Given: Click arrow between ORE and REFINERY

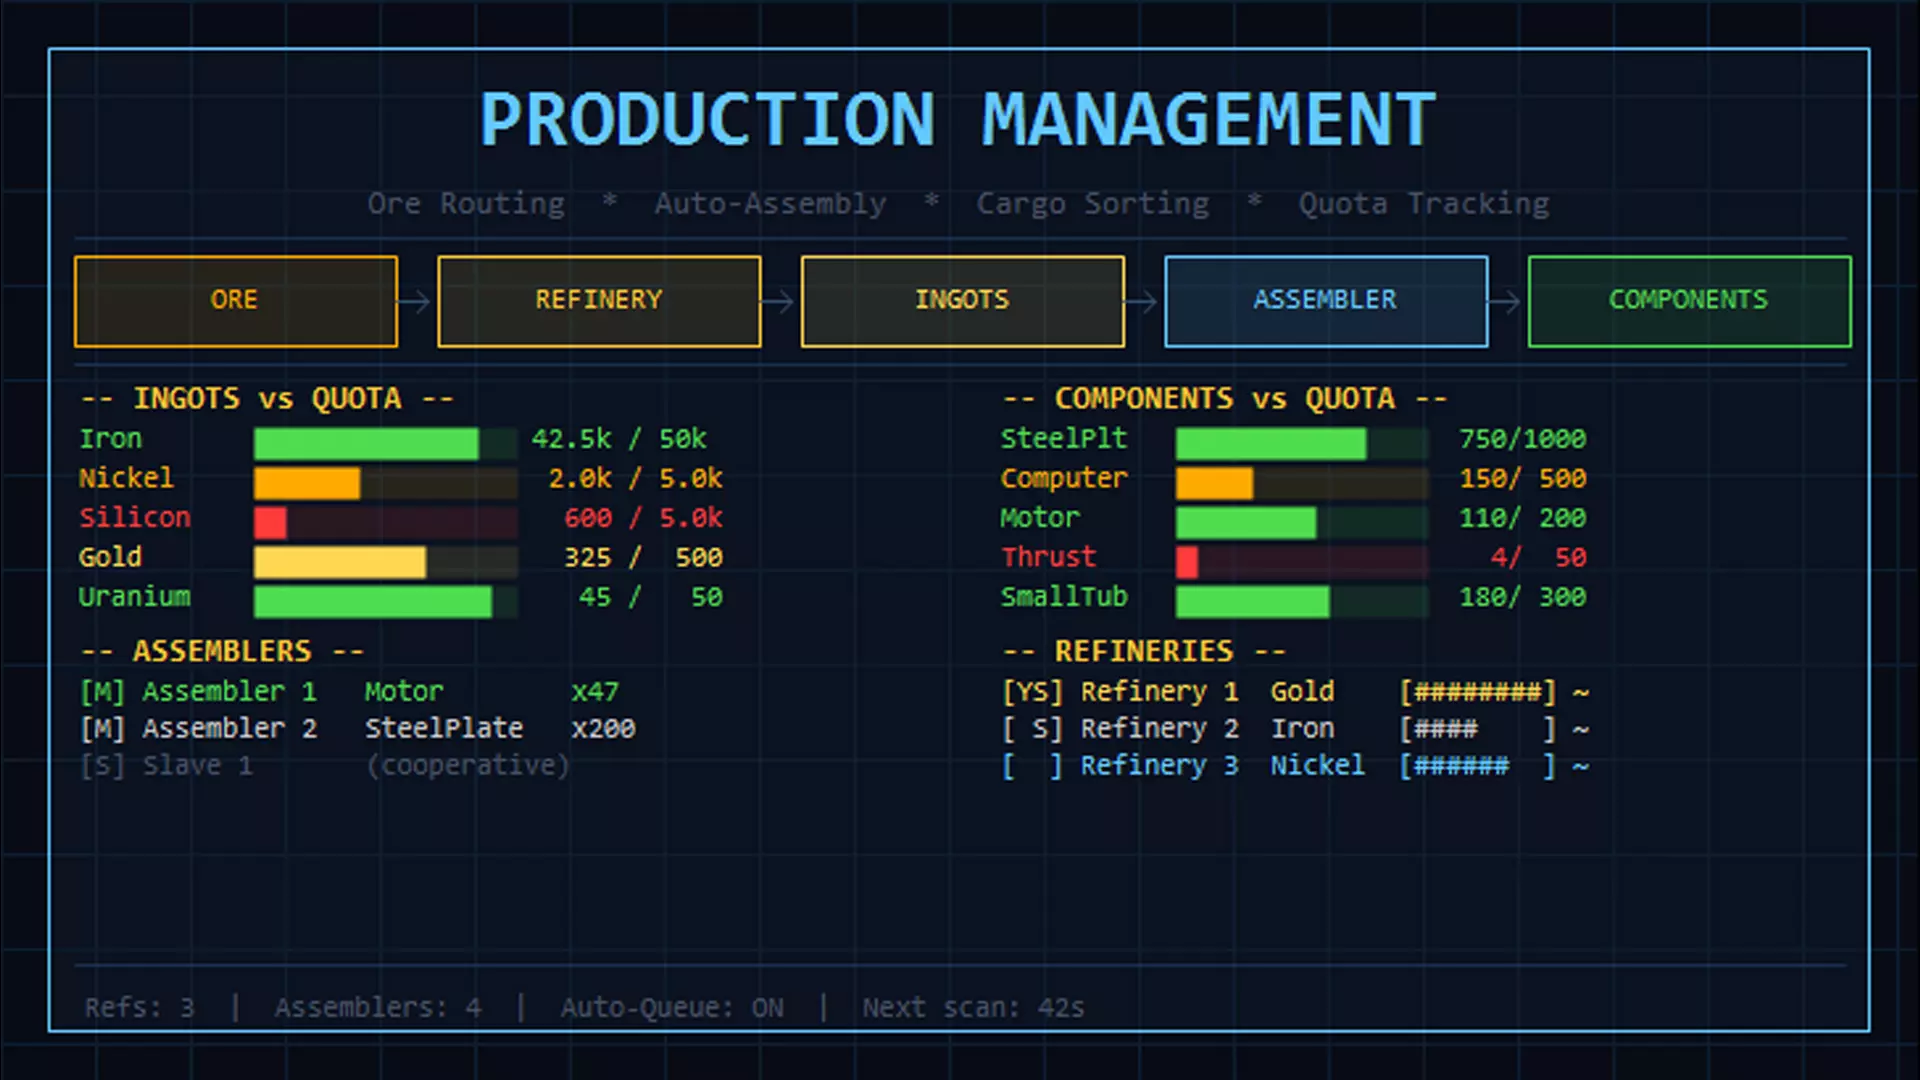Looking at the screenshot, I should (416, 301).
